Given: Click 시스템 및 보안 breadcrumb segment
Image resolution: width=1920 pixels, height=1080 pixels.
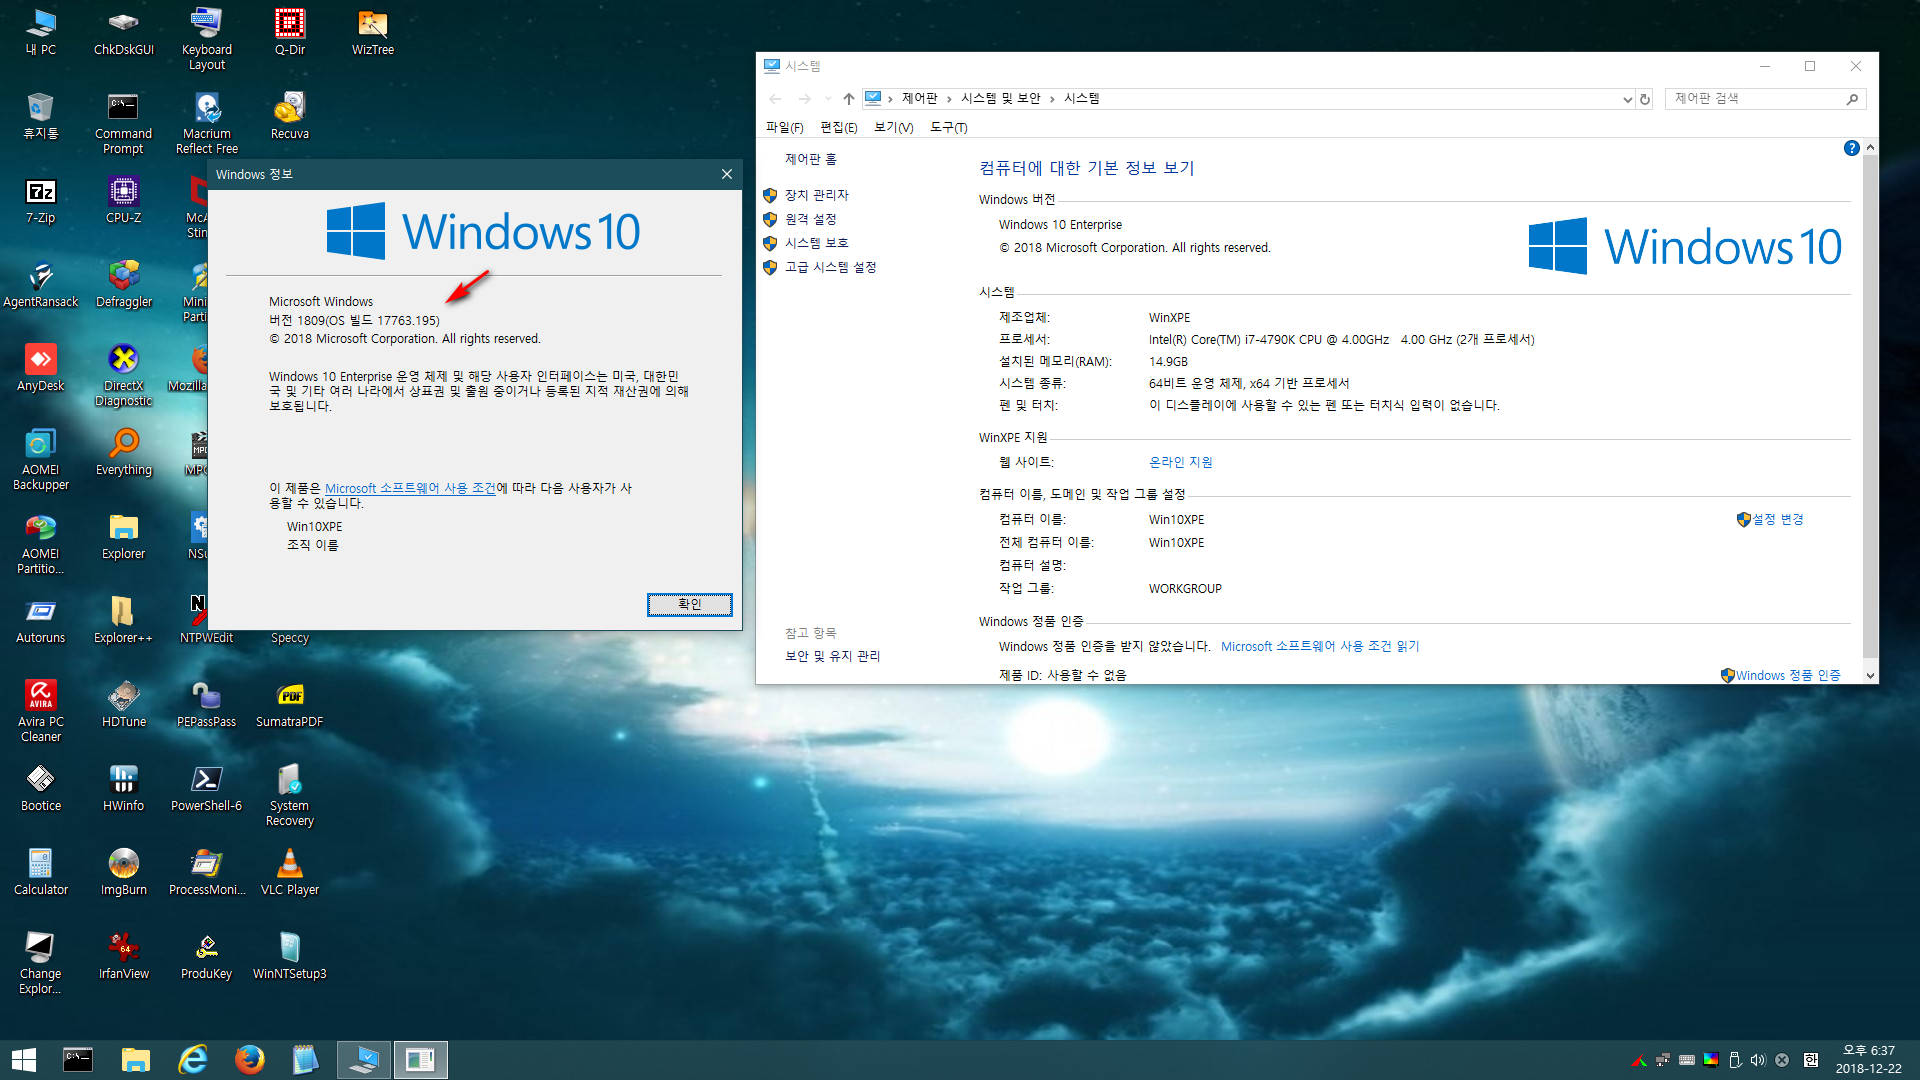Looking at the screenshot, I should 1000,98.
